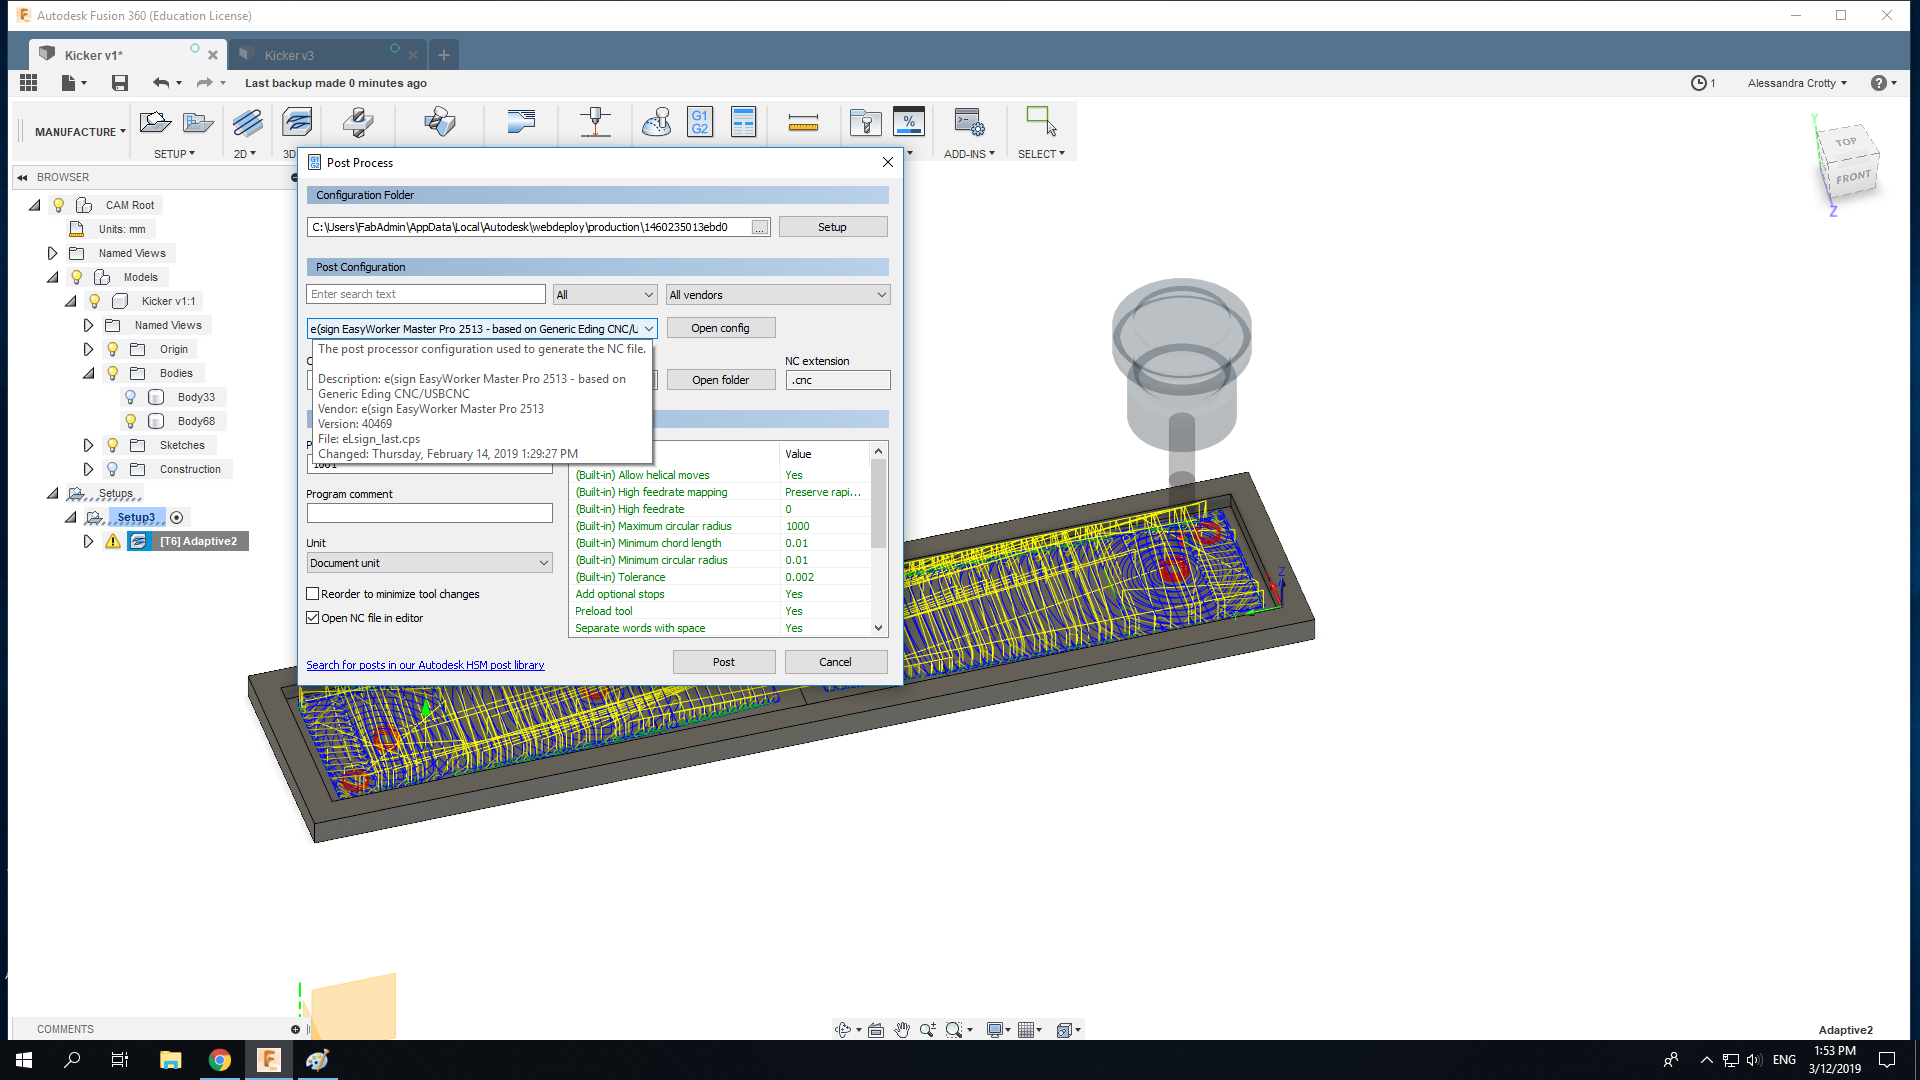Open the MANUFACTURE workspace dropdown
This screenshot has height=1080, width=1920.
coord(80,132)
